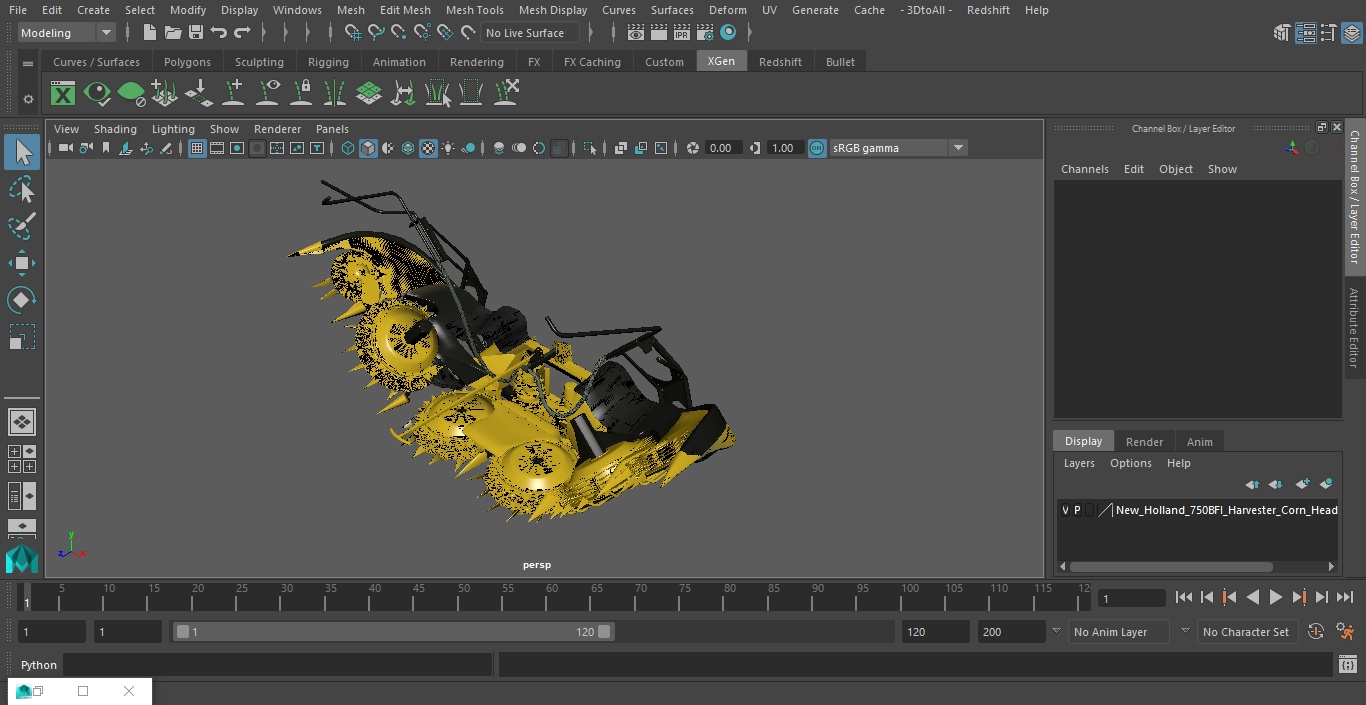This screenshot has height=705, width=1366.
Task: Switch to the Polygons shelf tab
Action: 187,62
